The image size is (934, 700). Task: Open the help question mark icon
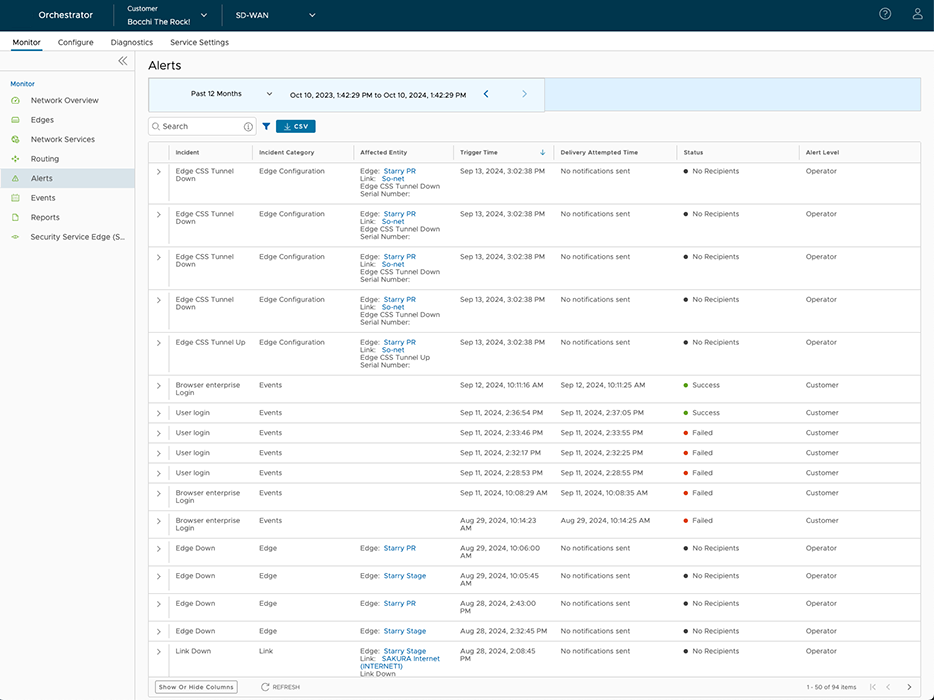pyautogui.click(x=885, y=14)
